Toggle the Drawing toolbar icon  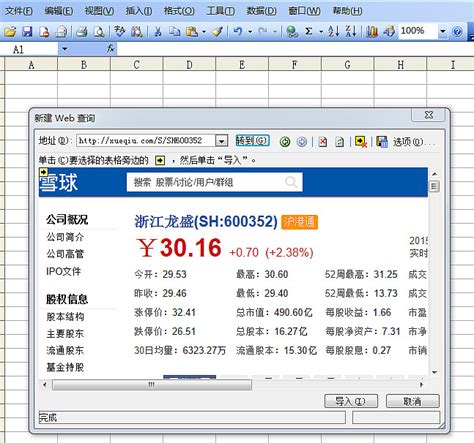pos(389,32)
